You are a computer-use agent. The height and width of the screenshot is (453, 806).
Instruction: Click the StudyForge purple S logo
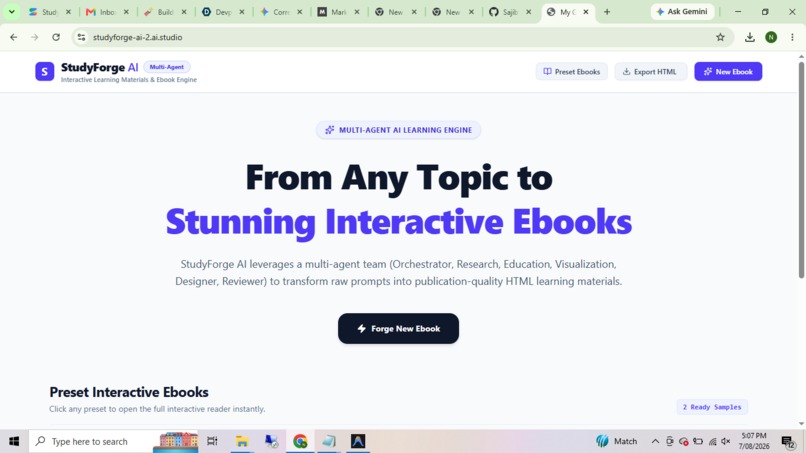(x=45, y=71)
